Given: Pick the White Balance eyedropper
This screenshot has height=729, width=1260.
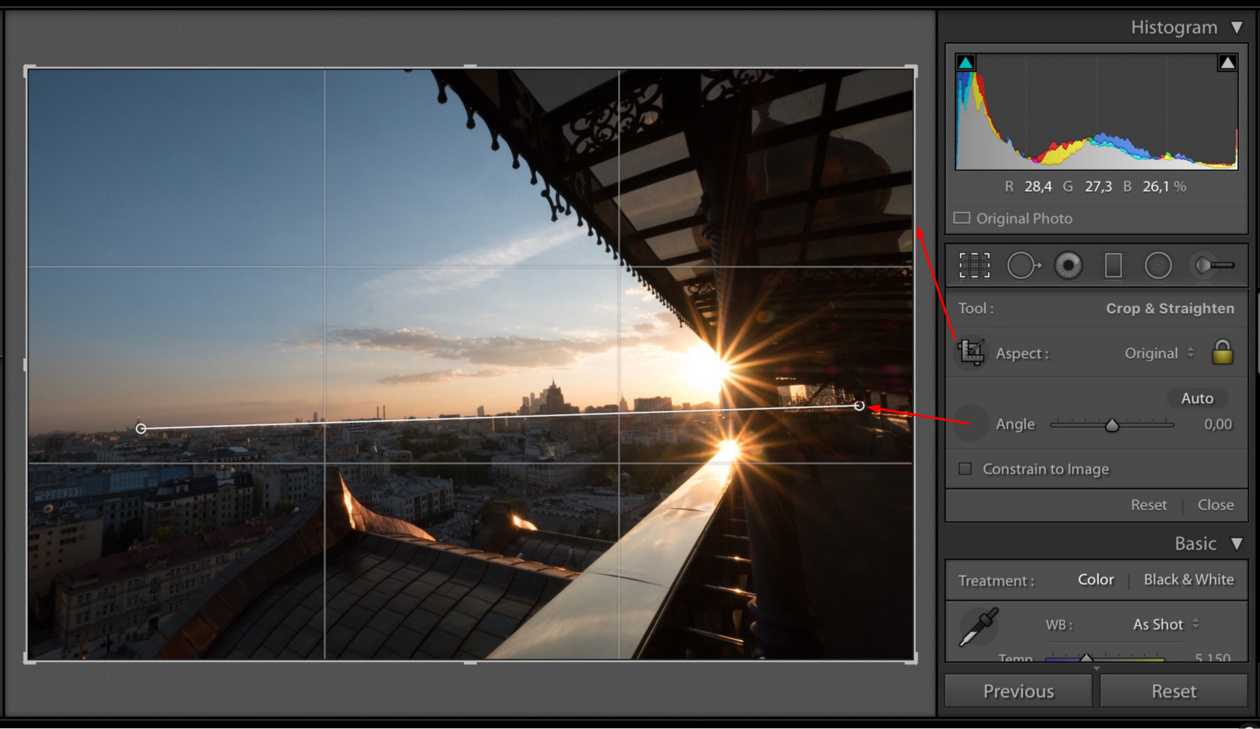Looking at the screenshot, I should click(978, 628).
